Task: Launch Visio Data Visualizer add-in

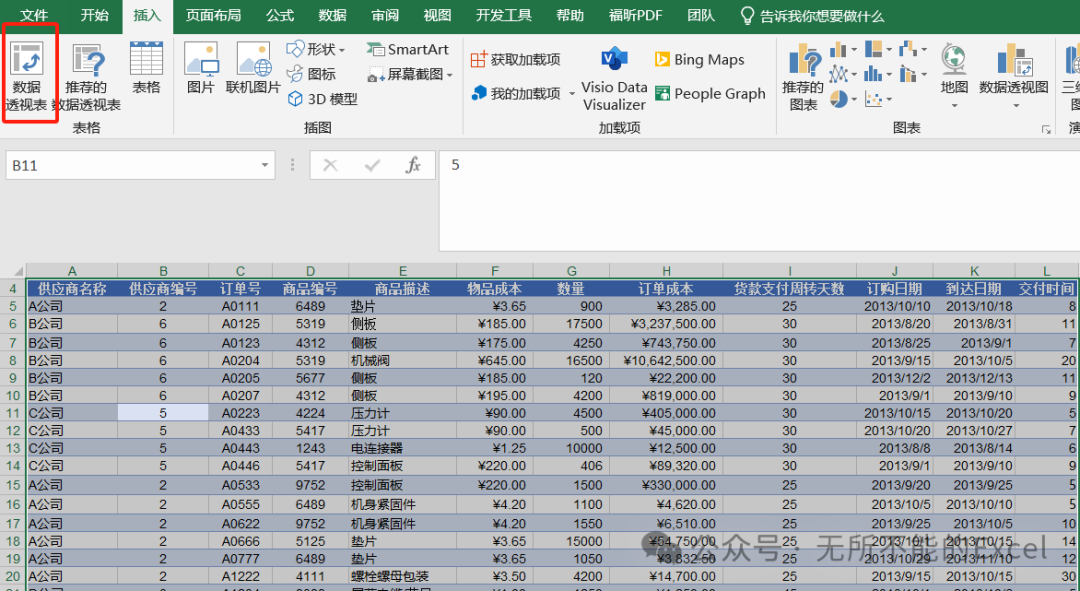Action: [614, 79]
